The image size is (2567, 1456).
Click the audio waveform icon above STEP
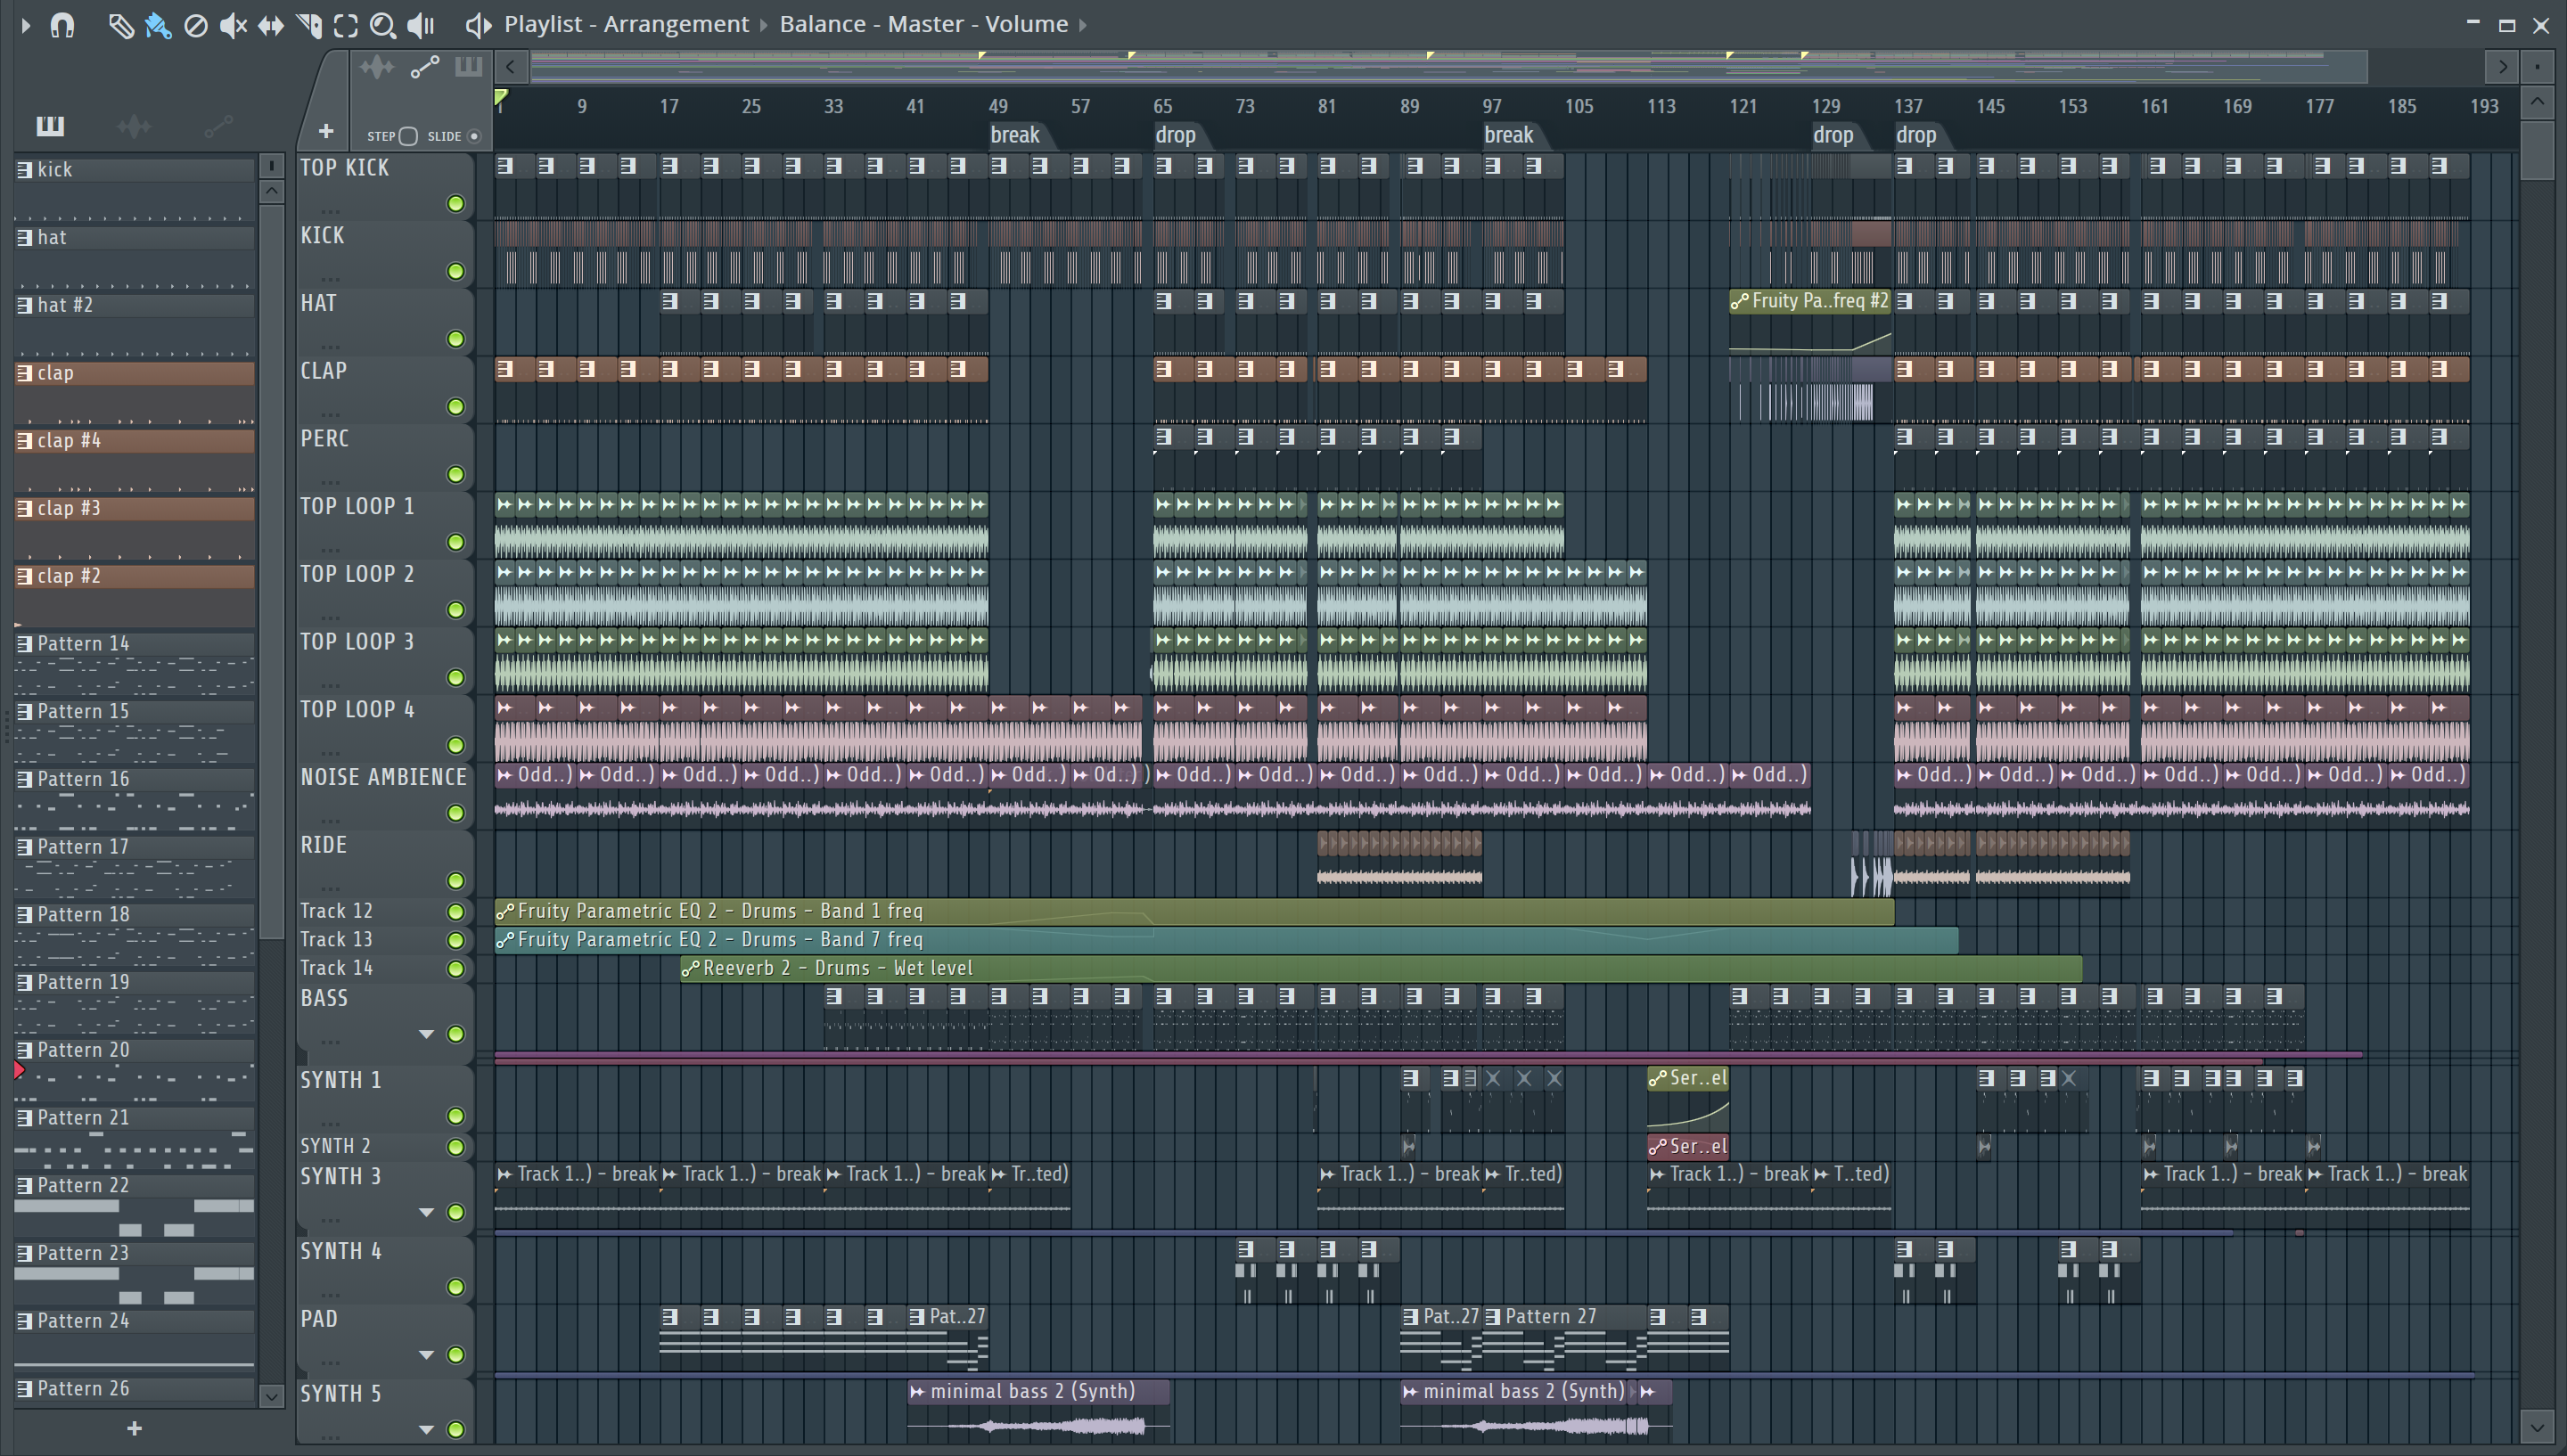[377, 68]
